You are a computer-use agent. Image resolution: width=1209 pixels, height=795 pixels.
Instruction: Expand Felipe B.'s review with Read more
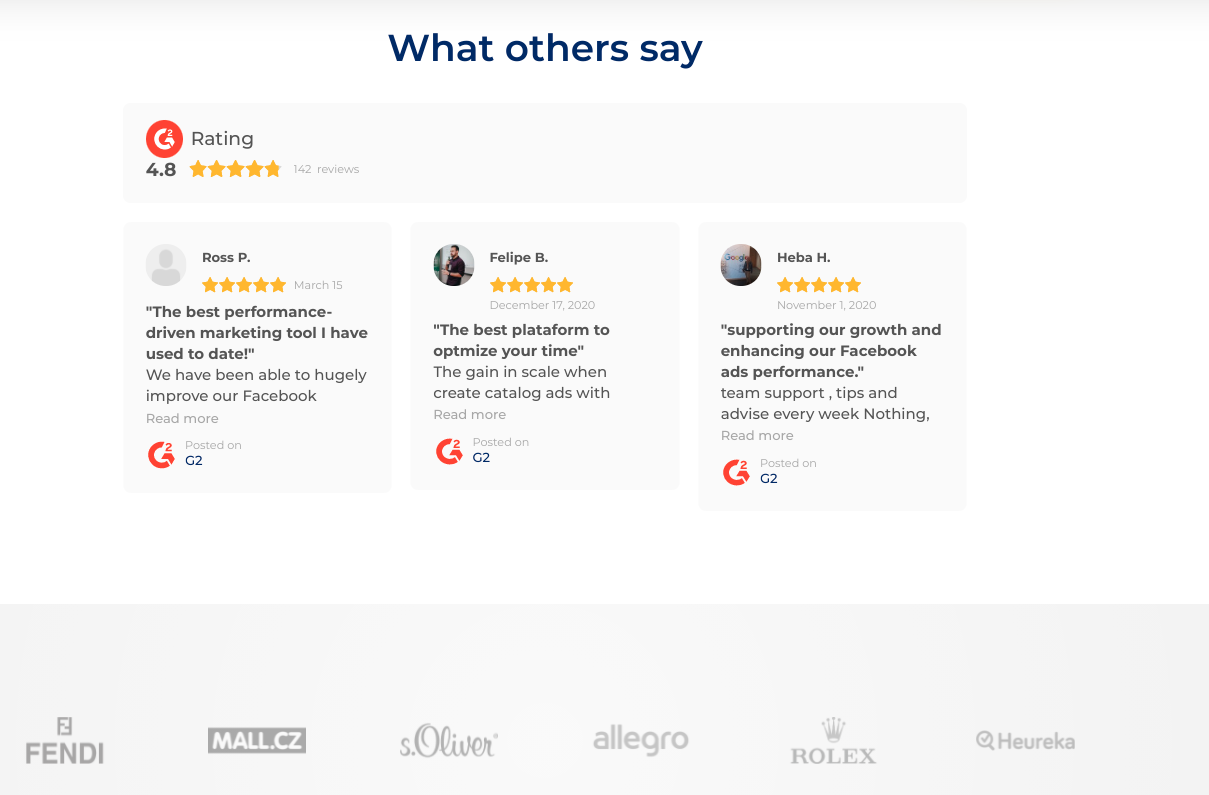point(469,415)
